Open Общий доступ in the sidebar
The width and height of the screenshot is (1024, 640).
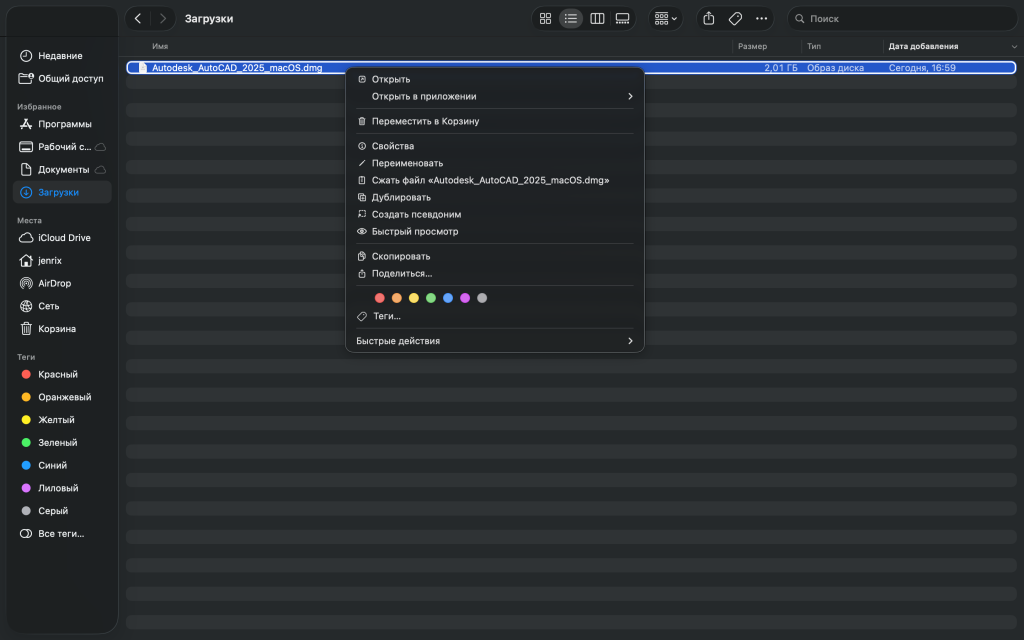[62, 78]
